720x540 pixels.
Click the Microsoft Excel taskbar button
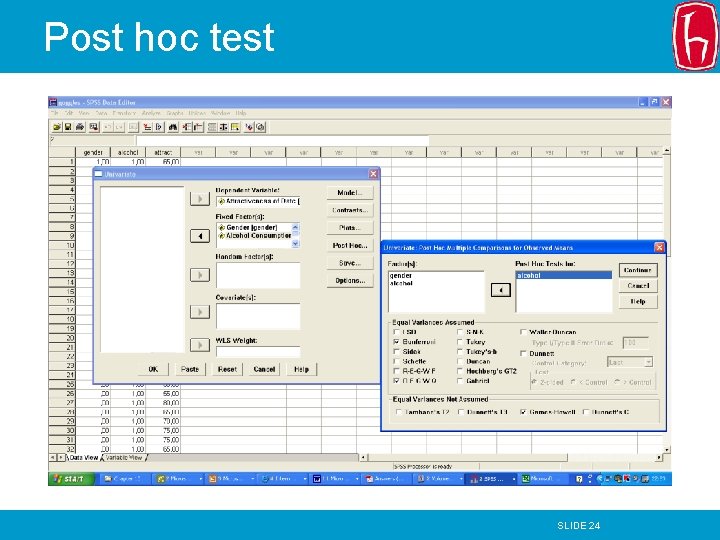(544, 479)
